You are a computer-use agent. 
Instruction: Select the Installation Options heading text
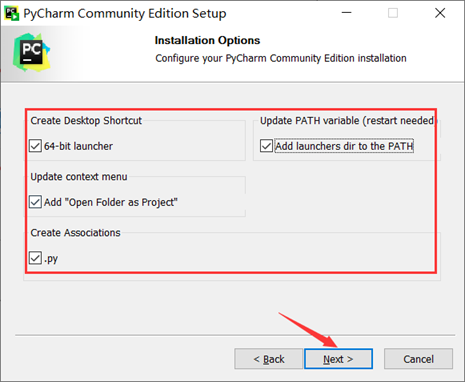(x=207, y=40)
